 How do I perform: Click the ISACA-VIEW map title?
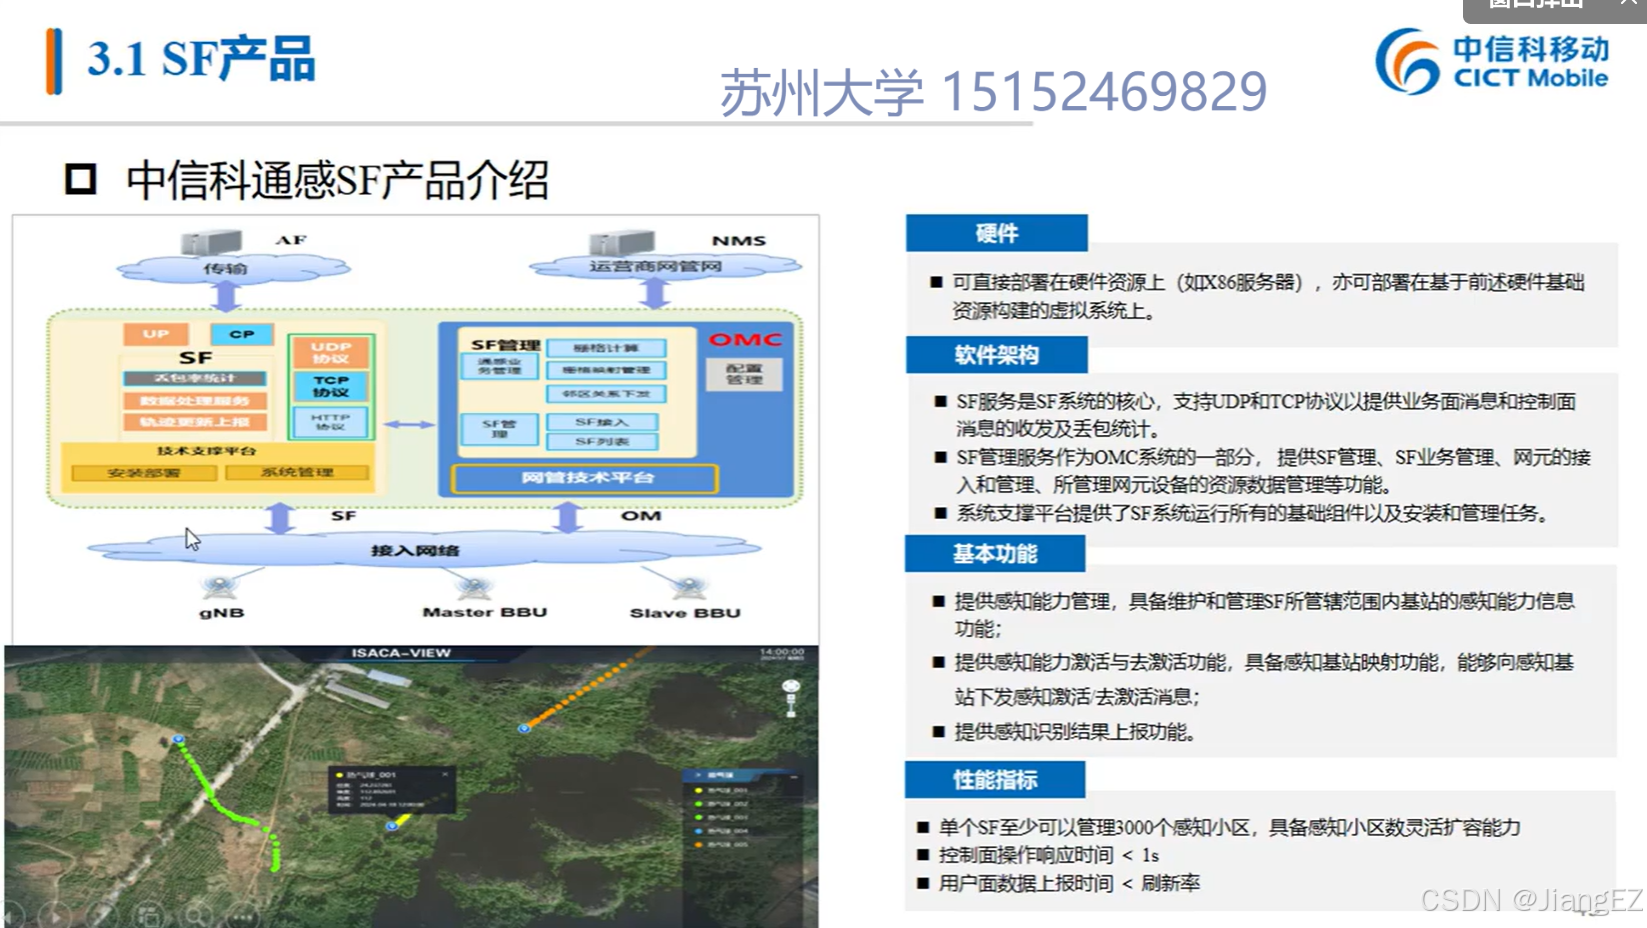tap(401, 653)
